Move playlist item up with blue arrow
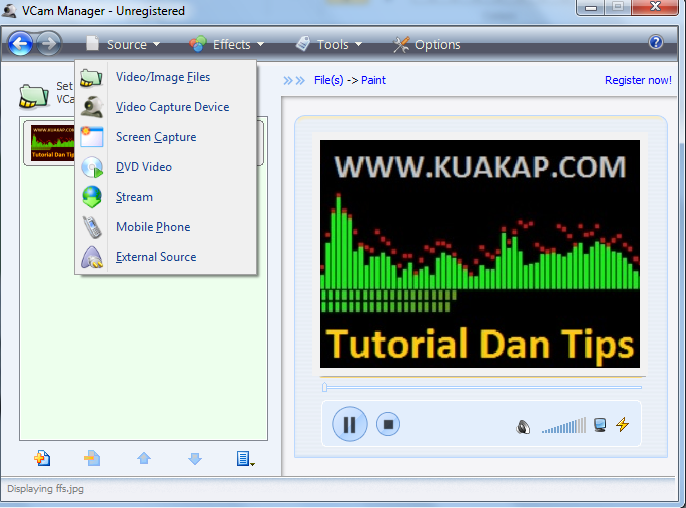The image size is (686, 508). pos(144,459)
